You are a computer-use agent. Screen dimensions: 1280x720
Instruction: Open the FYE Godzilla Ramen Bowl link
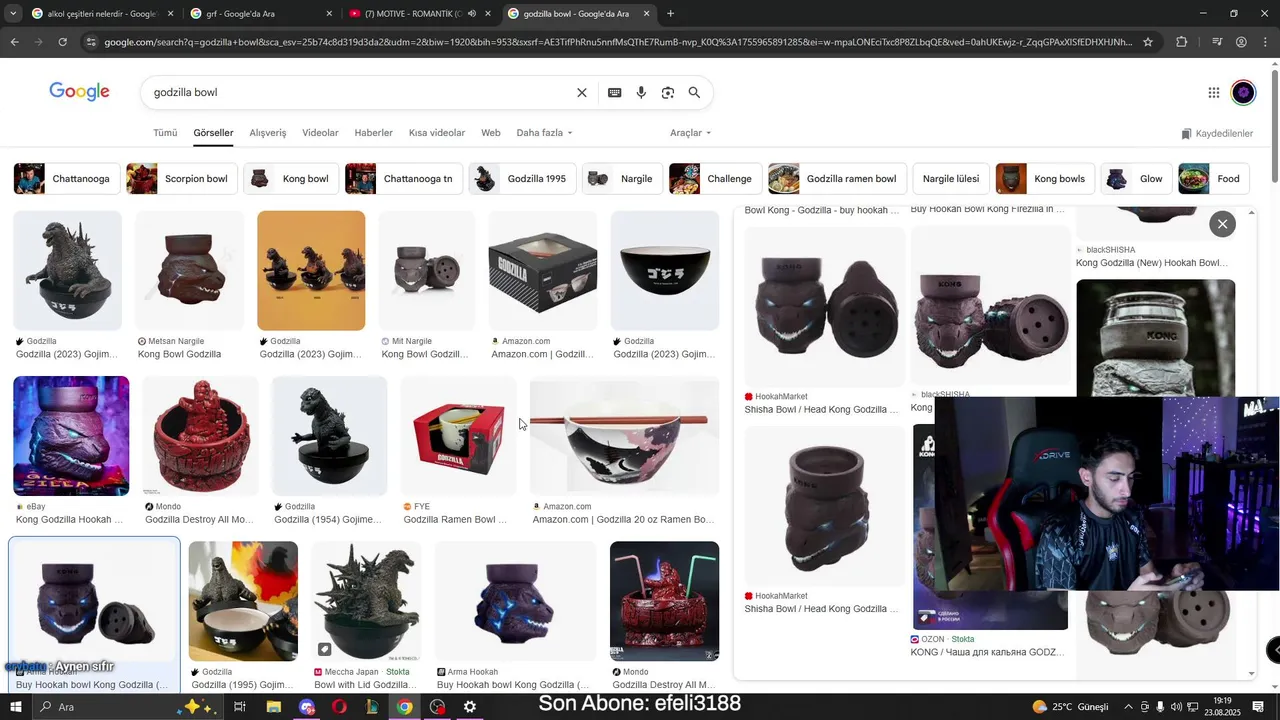point(455,520)
